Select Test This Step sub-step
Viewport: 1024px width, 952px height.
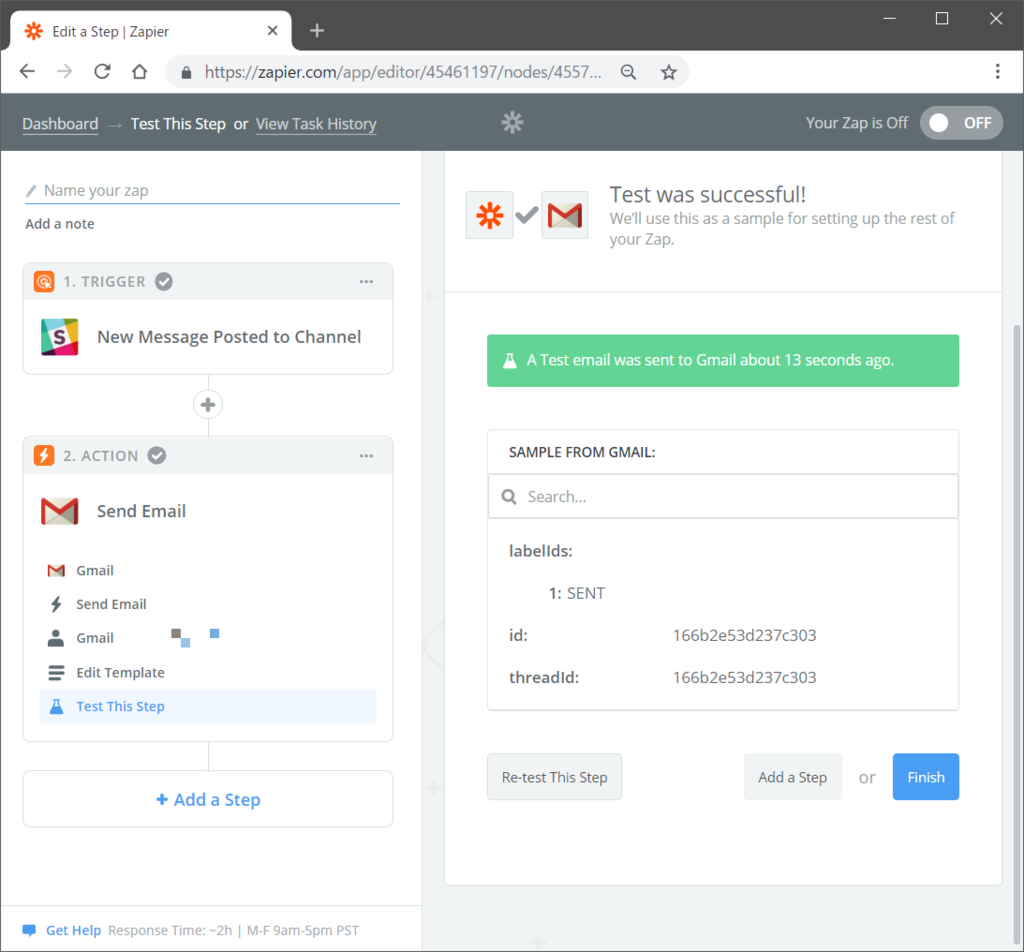pyautogui.click(x=208, y=706)
